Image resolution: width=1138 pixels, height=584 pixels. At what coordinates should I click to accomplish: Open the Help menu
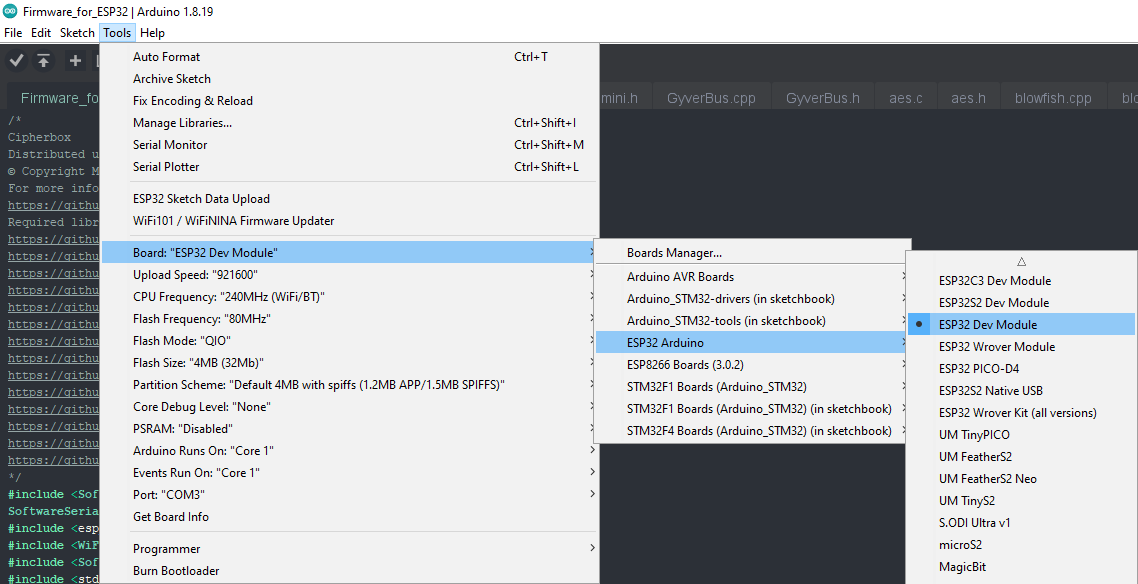coord(152,33)
